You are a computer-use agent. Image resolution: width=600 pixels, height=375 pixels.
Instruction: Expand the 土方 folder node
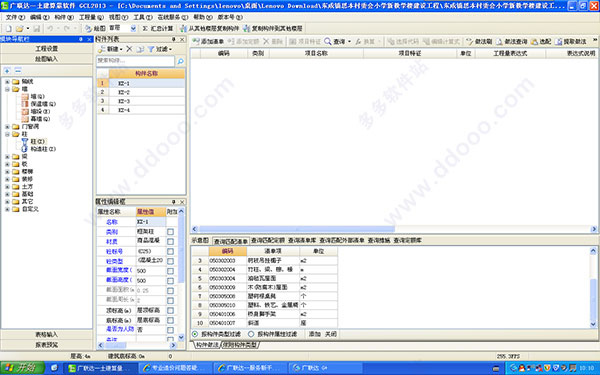coord(7,187)
